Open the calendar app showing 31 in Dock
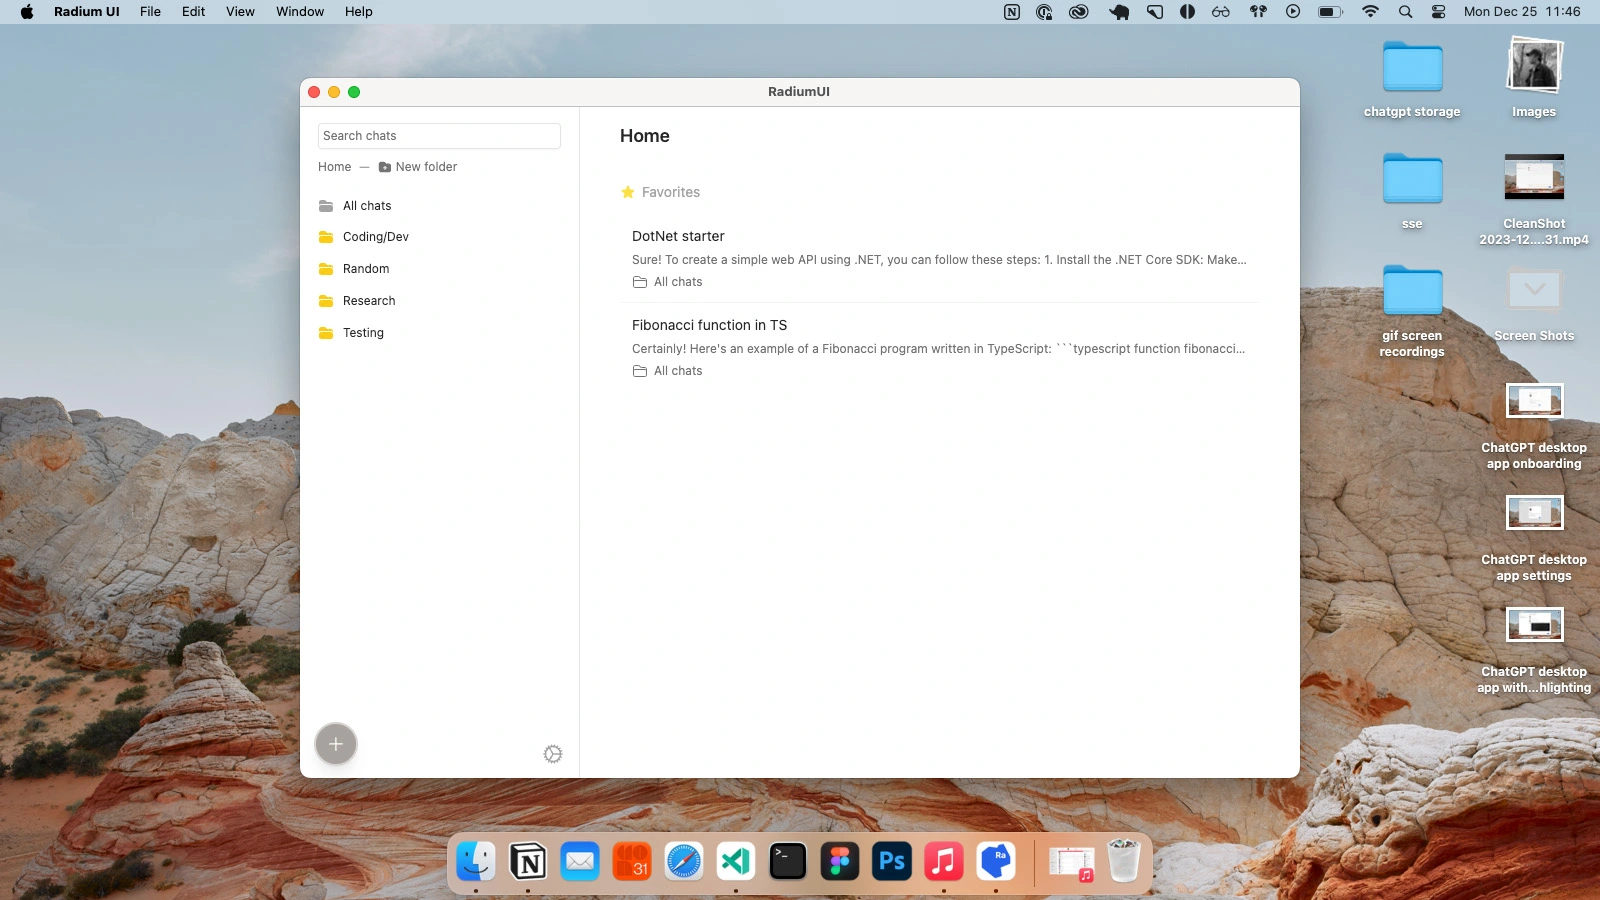Viewport: 1600px width, 900px height. (x=632, y=861)
